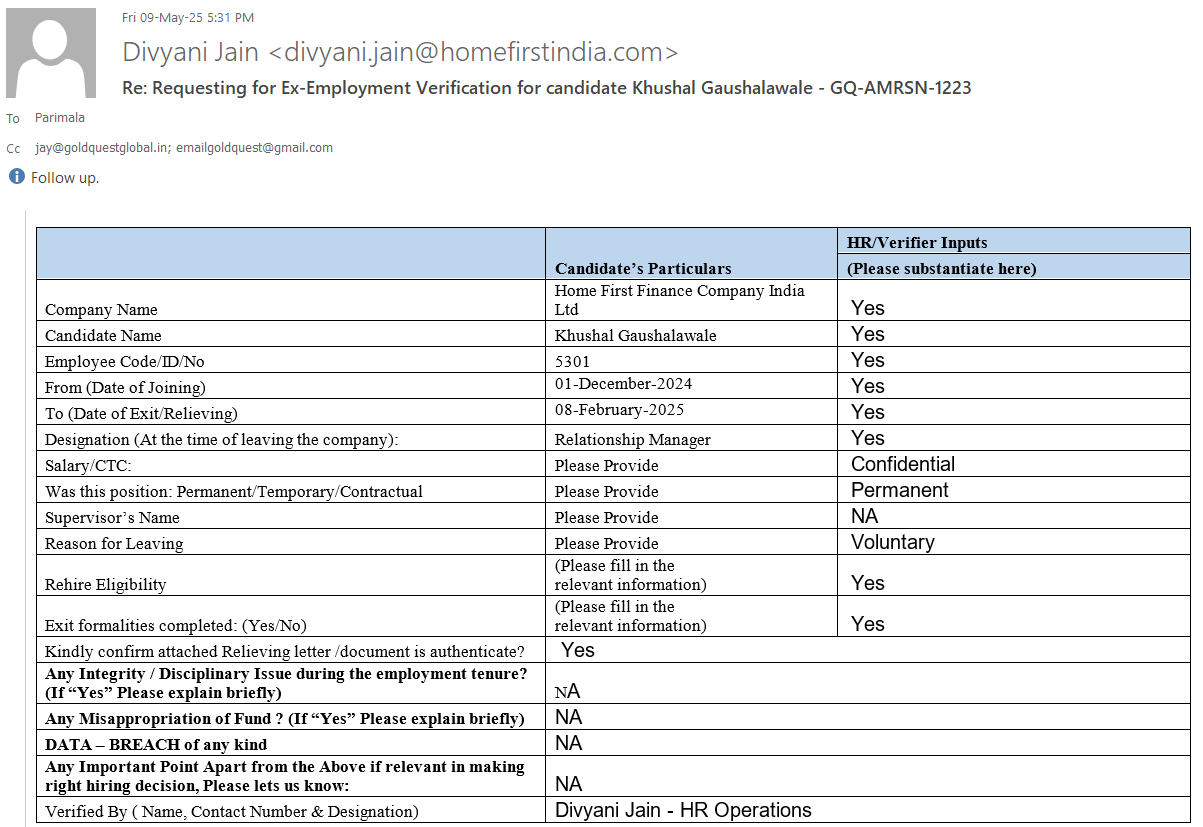Screen dimensions: 1203x827
Task: Click the employee code 5301
Action: tap(572, 361)
